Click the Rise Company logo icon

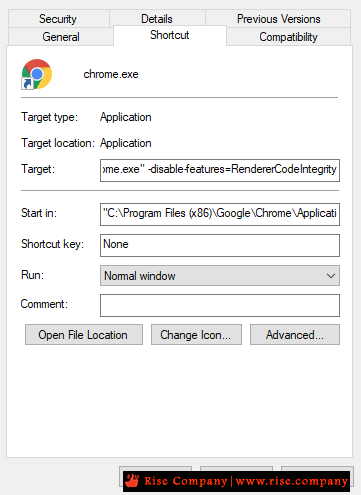(132, 481)
